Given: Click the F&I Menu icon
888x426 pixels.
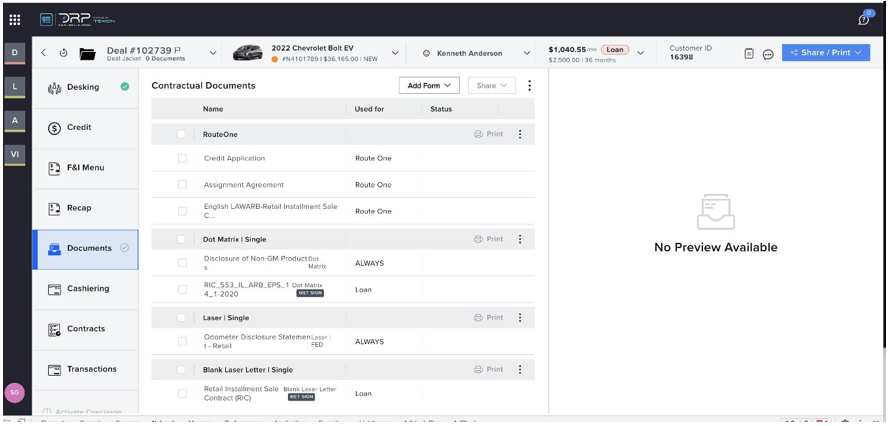Looking at the screenshot, I should point(54,168).
